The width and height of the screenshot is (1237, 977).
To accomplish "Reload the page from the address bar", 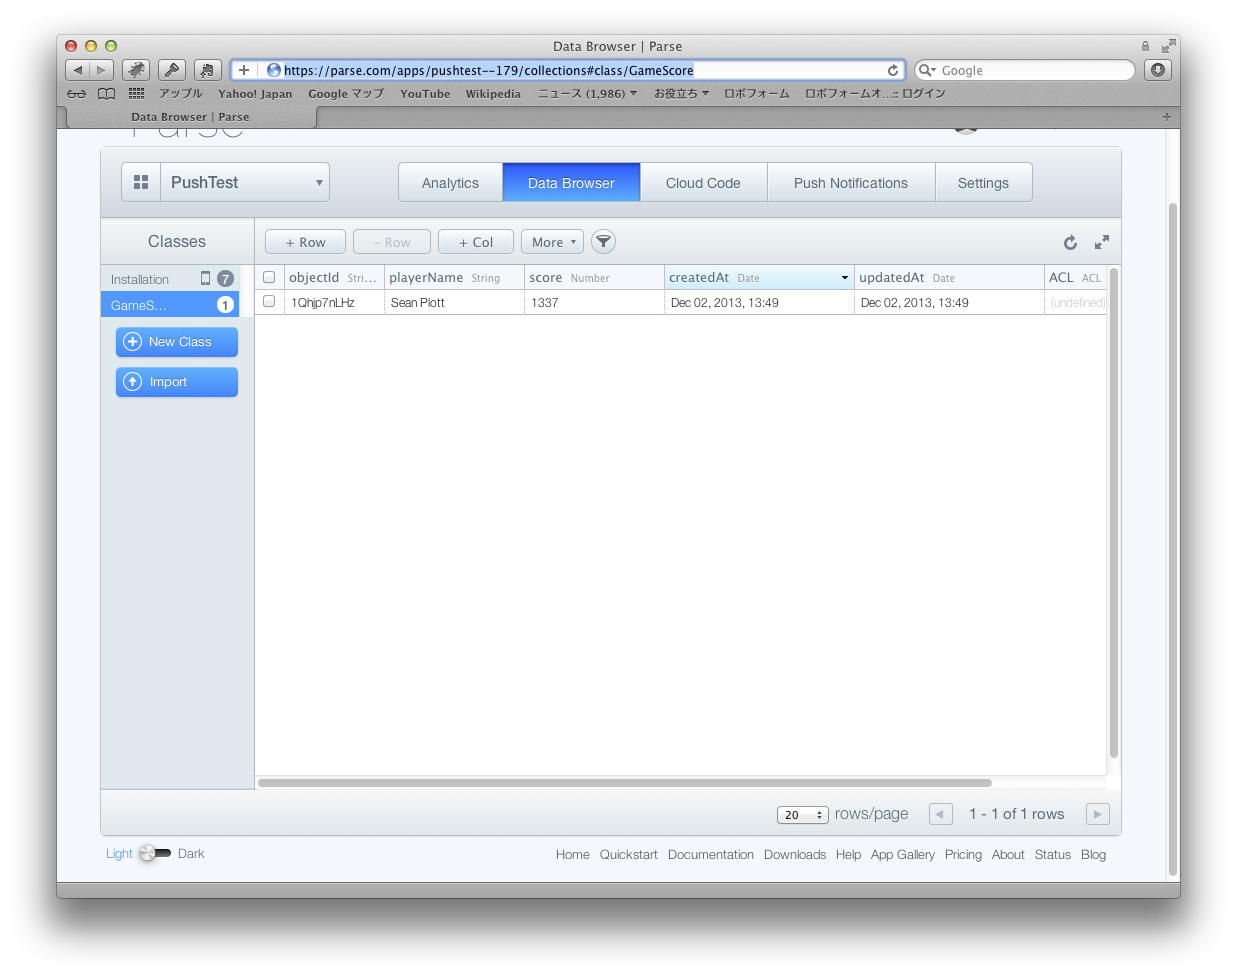I will 892,70.
